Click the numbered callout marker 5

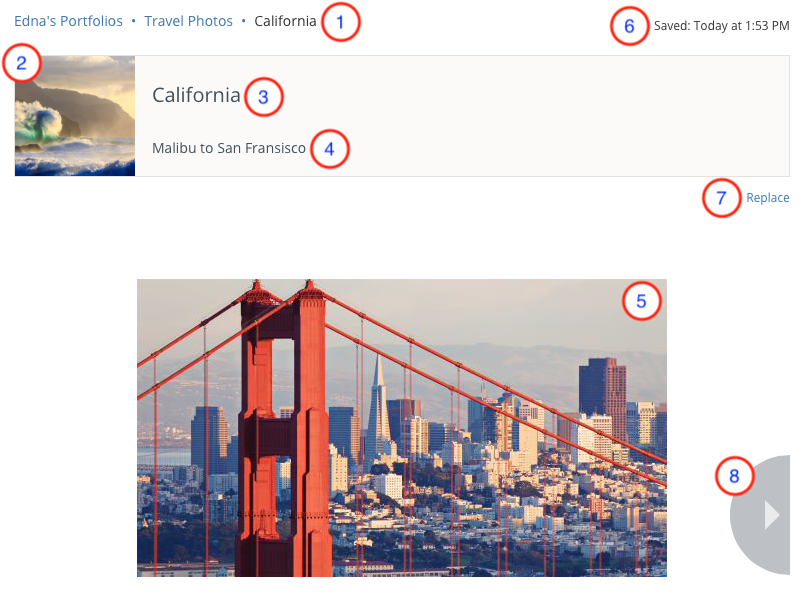[x=642, y=300]
